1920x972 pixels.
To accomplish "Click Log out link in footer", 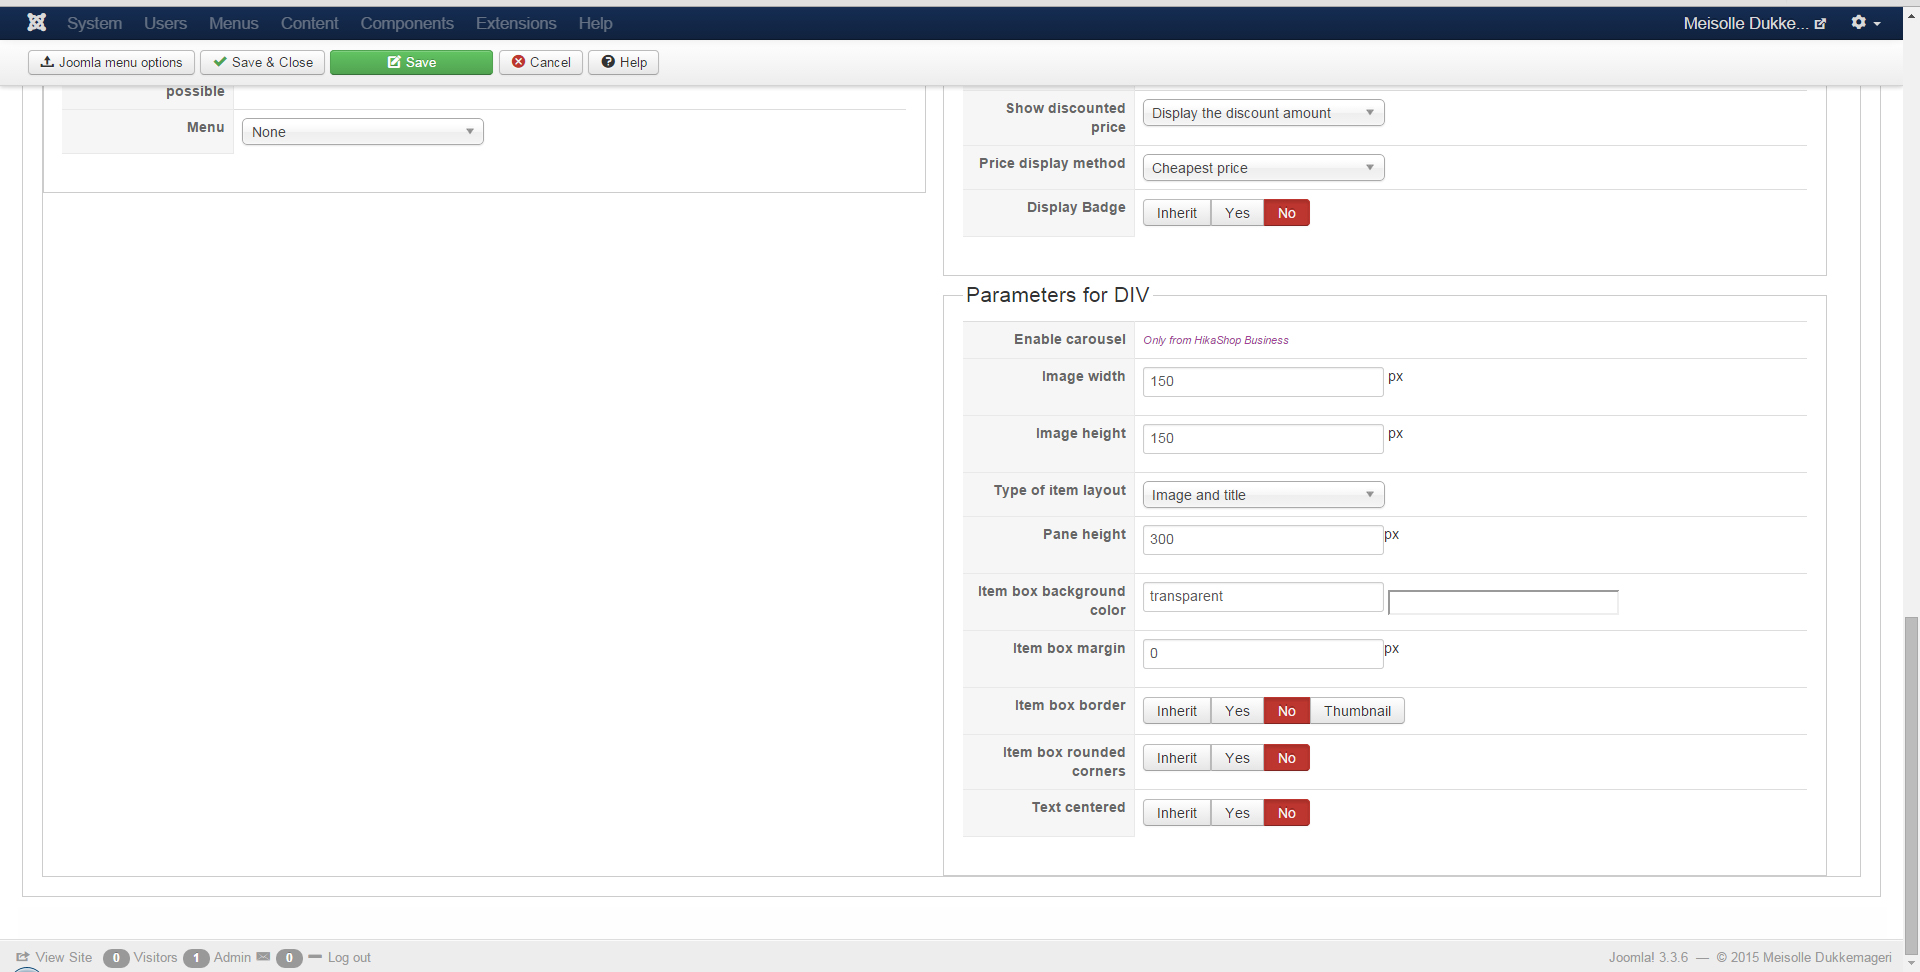I will (349, 957).
